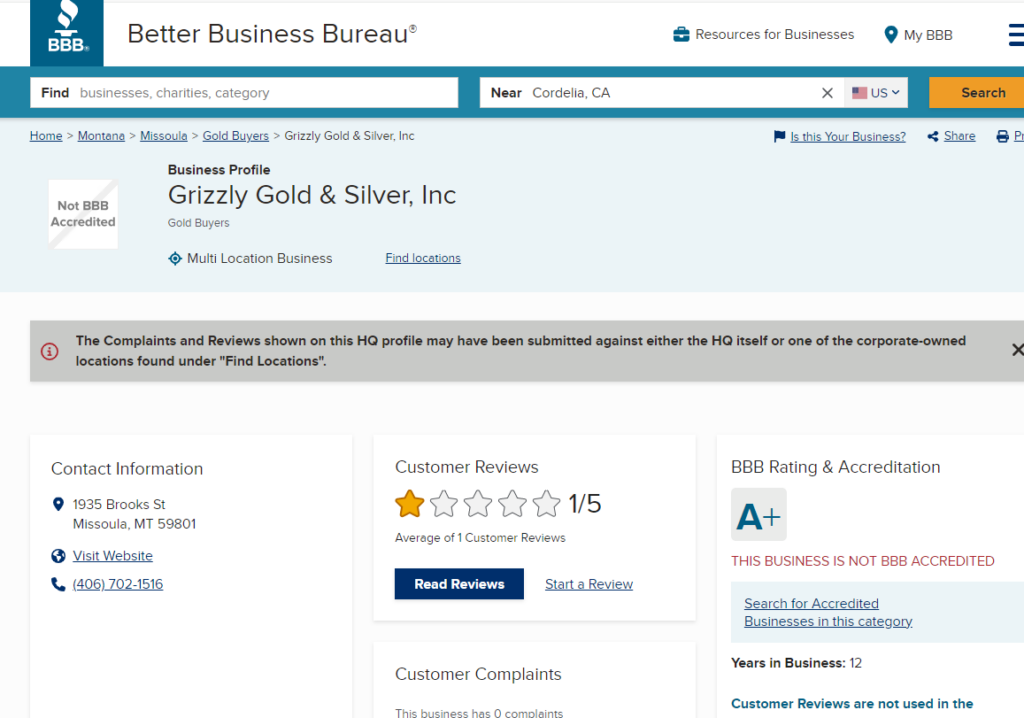Image resolution: width=1024 pixels, height=718 pixels.
Task: Click the flag icon for Is this Your Business
Action: (779, 136)
